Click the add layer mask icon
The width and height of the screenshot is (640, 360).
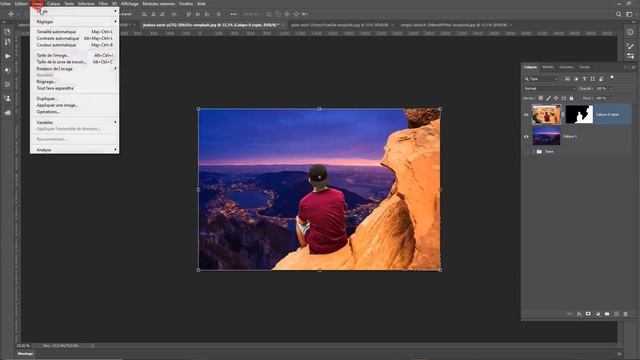click(x=588, y=314)
